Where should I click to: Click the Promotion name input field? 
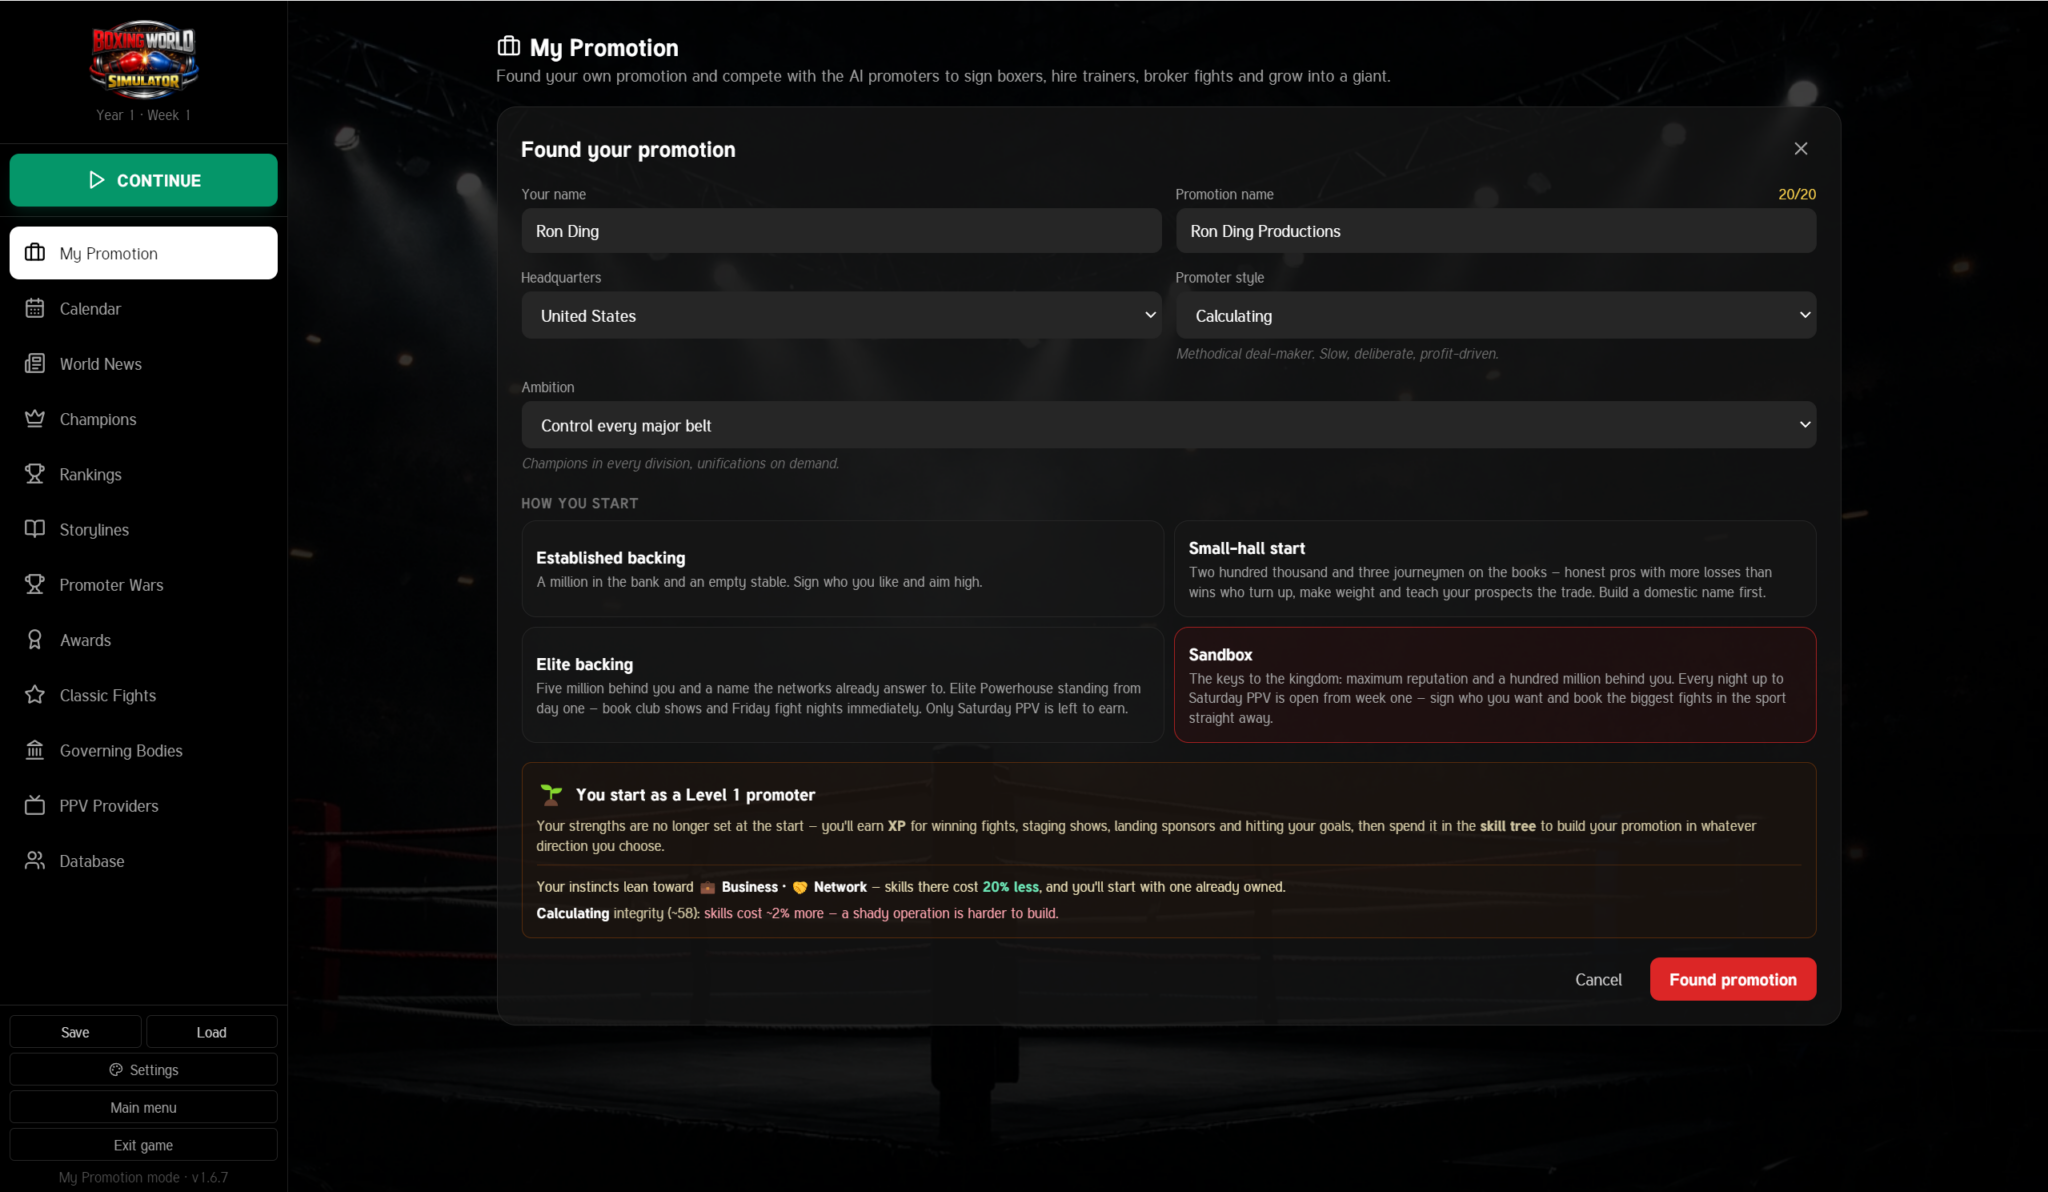tap(1496, 231)
